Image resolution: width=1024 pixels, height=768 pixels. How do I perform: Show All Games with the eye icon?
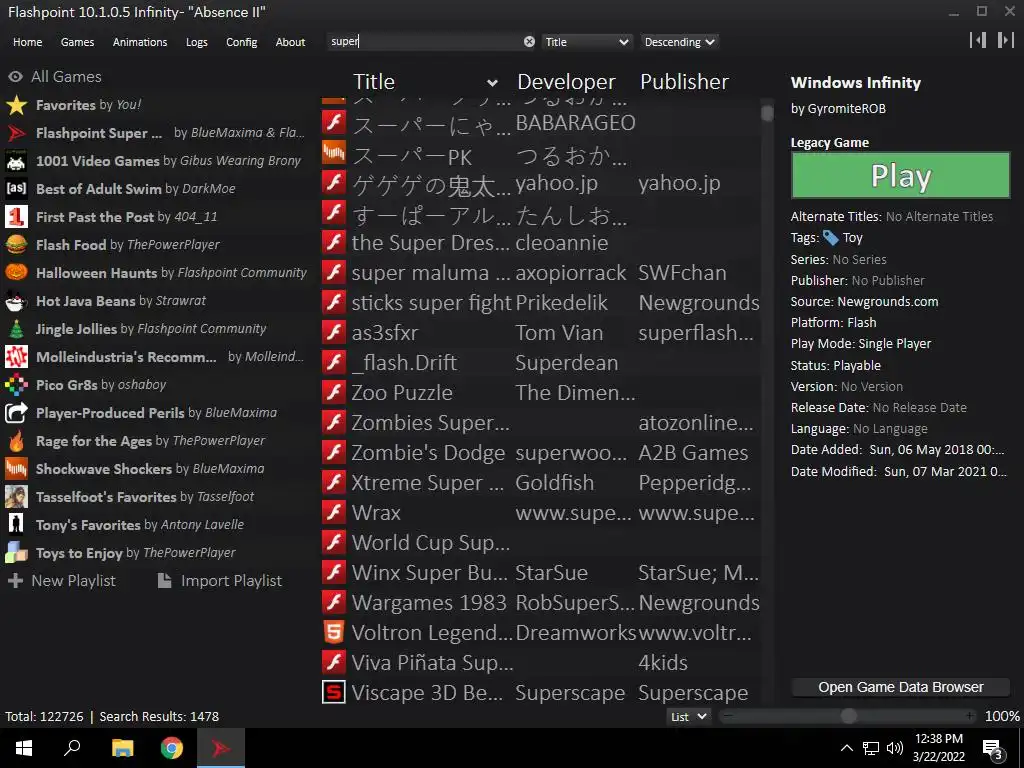15,76
